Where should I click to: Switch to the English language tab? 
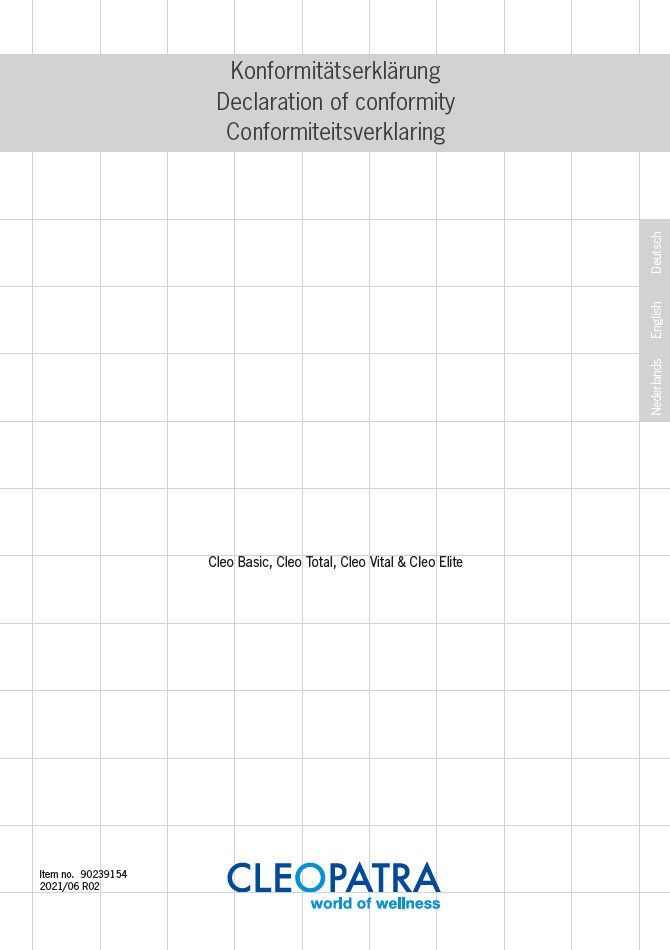click(656, 320)
